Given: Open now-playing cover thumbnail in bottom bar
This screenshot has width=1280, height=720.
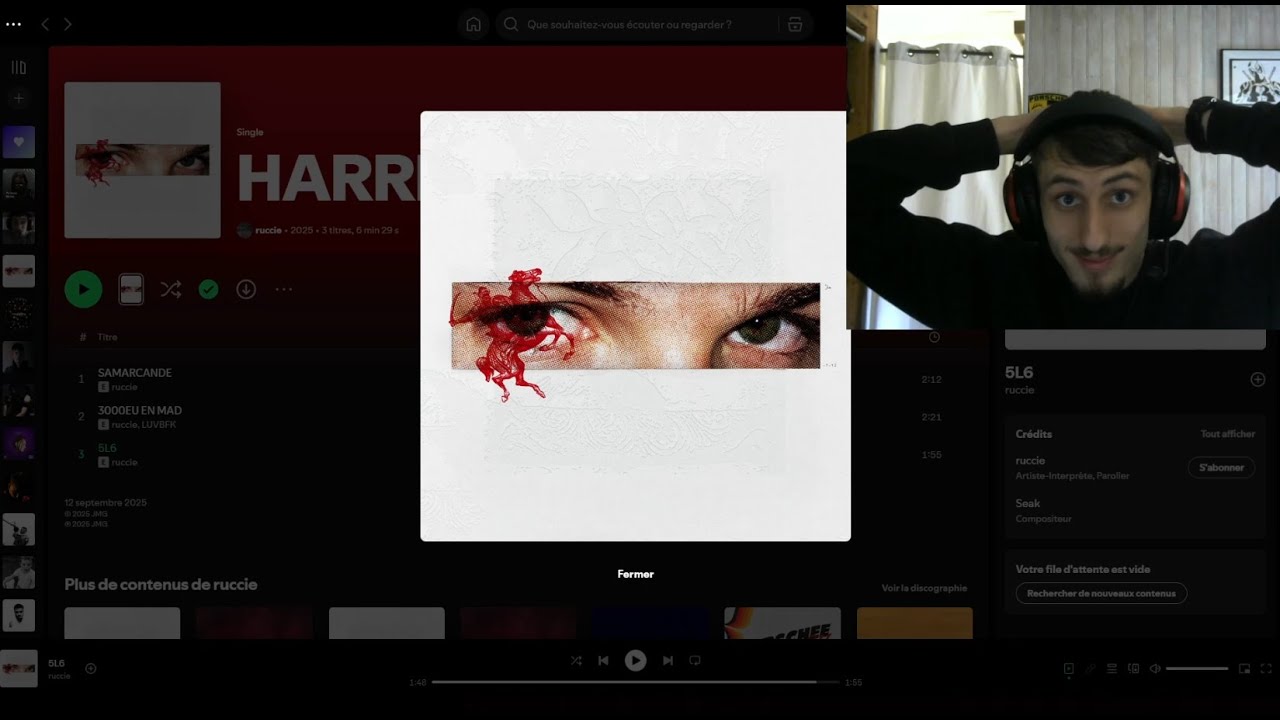Looking at the screenshot, I should (x=19, y=668).
